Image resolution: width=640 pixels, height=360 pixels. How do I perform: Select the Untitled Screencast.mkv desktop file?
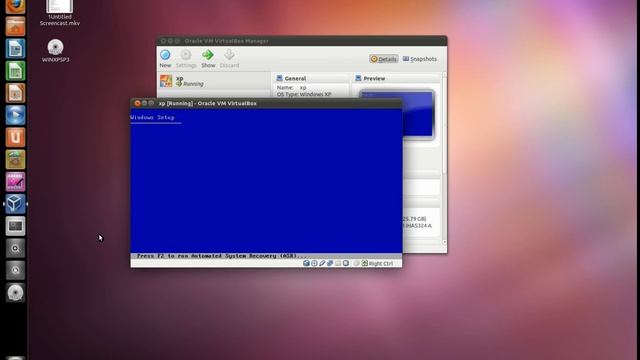60,13
